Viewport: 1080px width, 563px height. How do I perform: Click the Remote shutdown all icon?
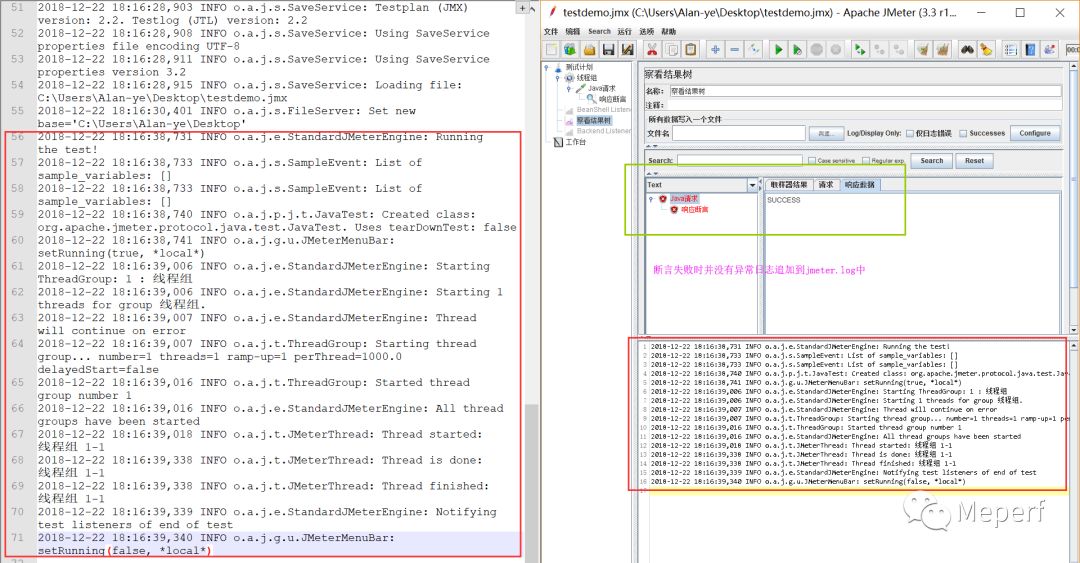click(x=899, y=50)
